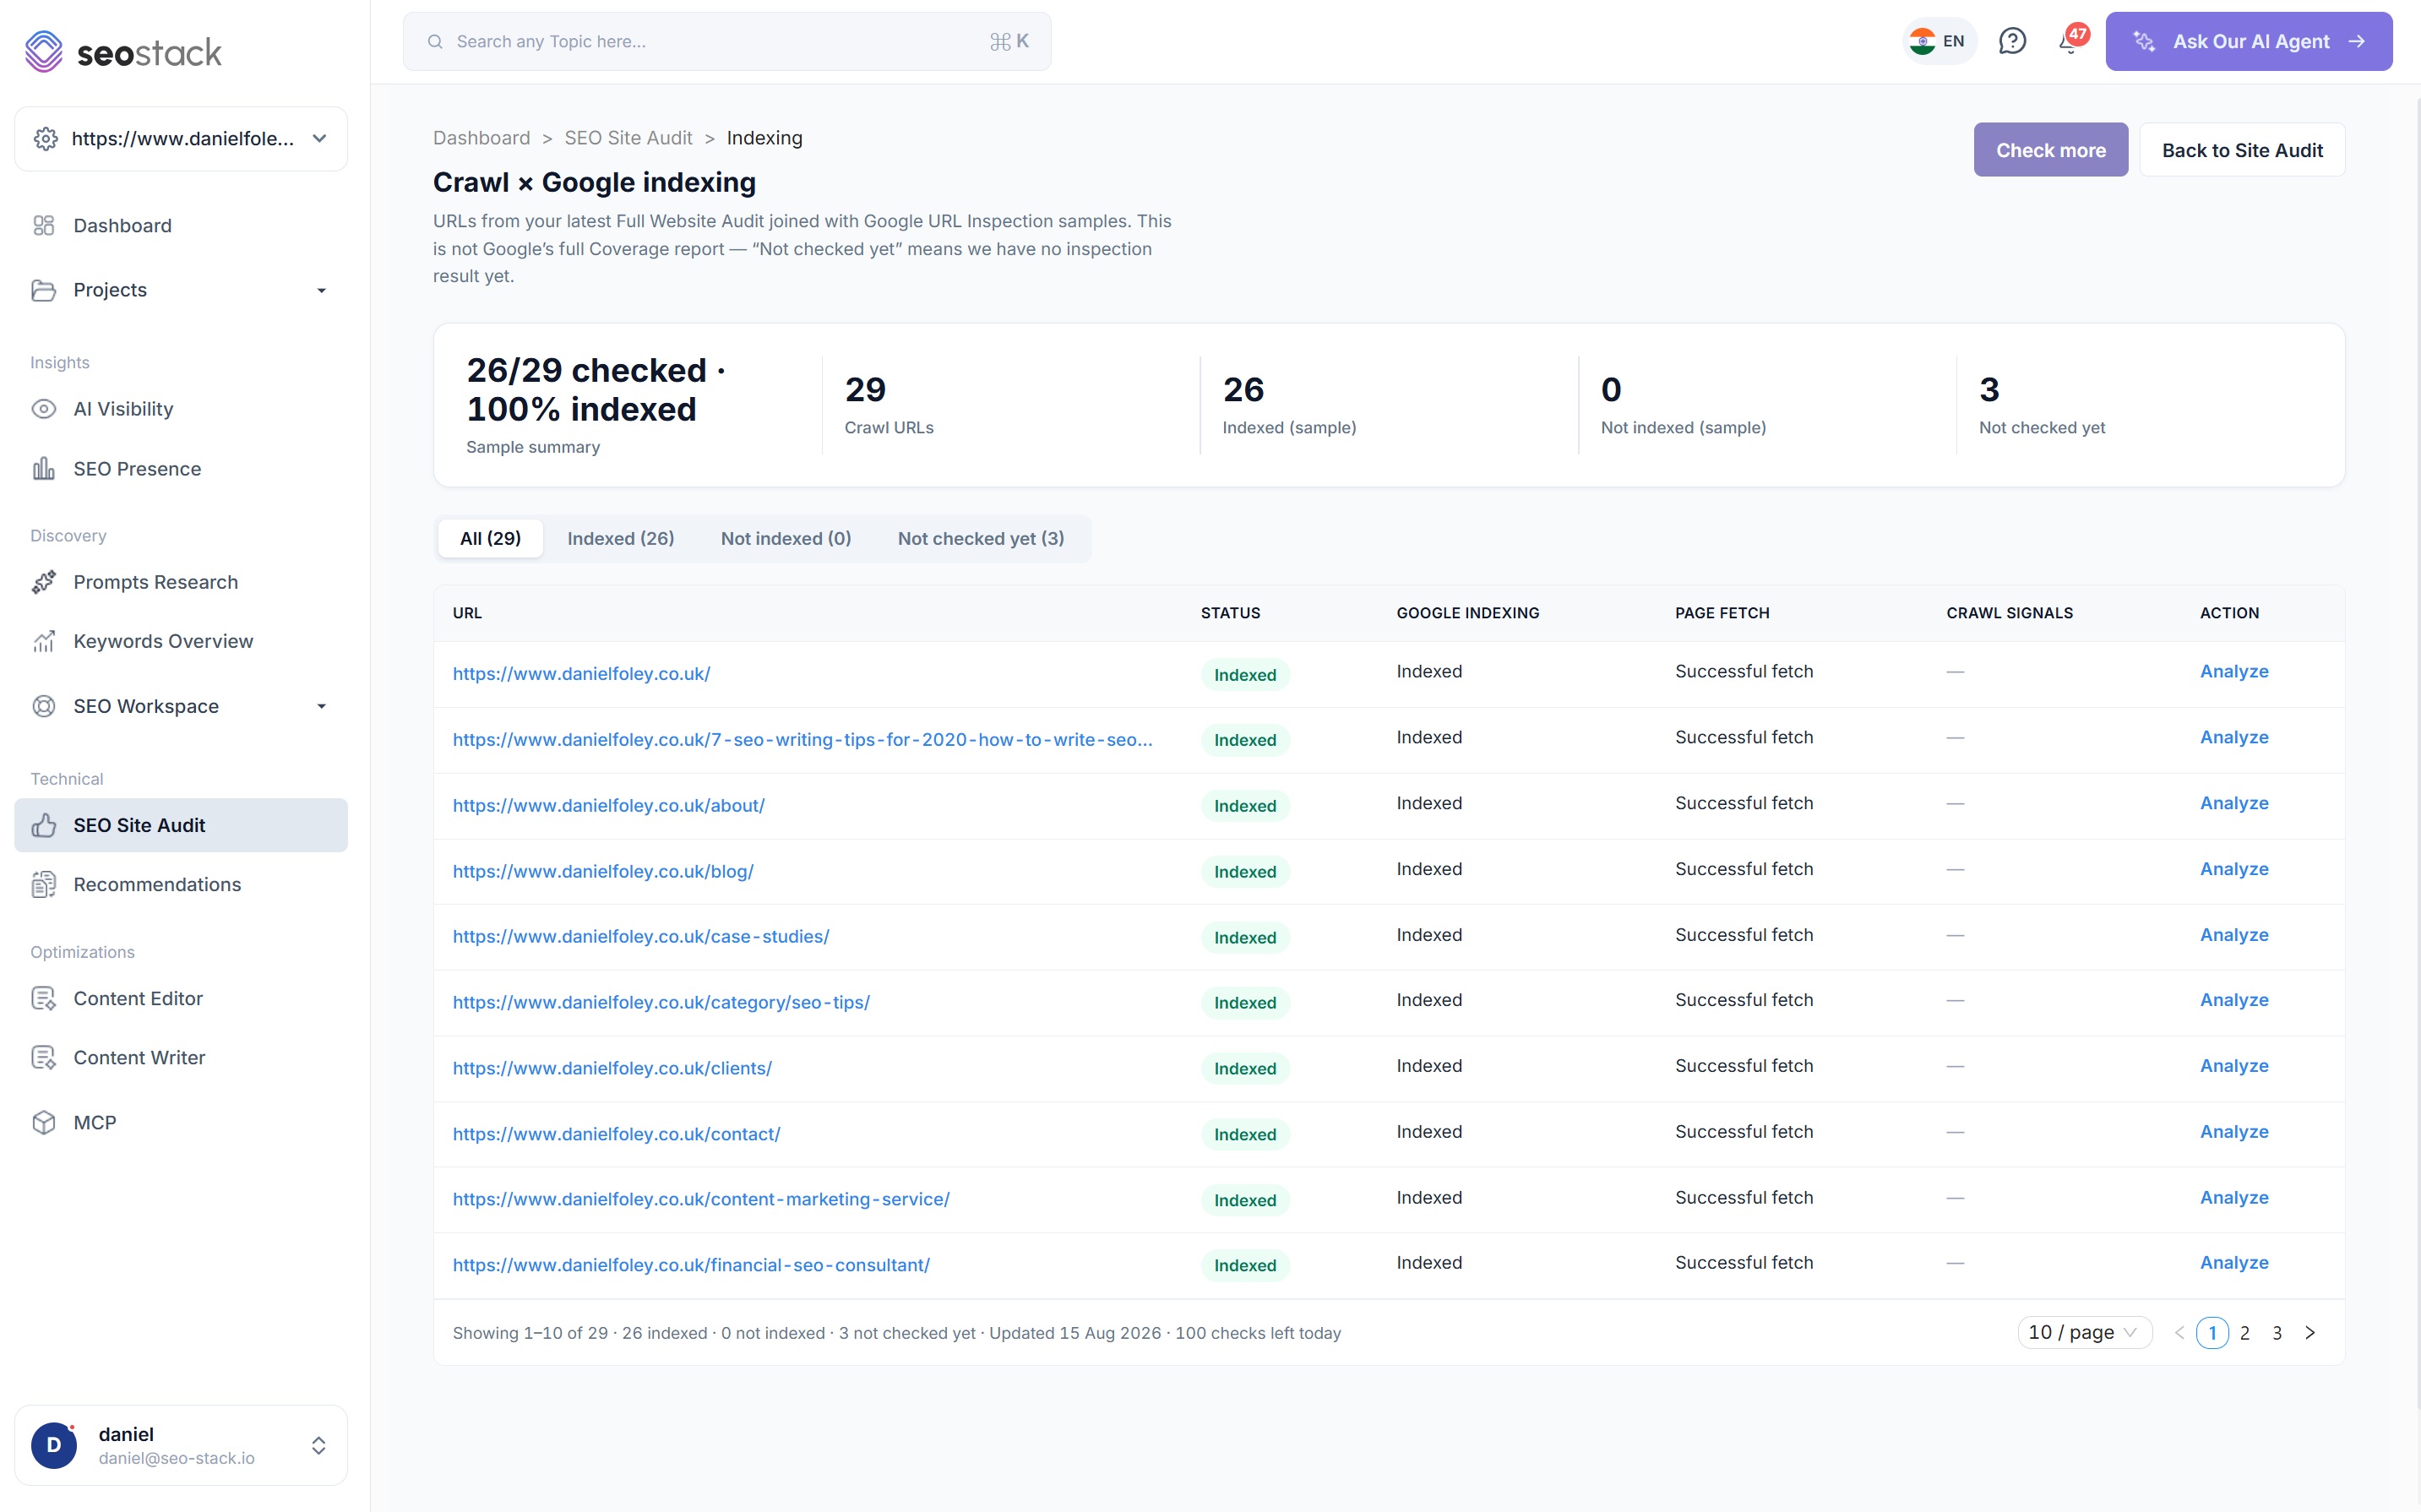
Task: Click the Projects folder icon
Action: (44, 290)
